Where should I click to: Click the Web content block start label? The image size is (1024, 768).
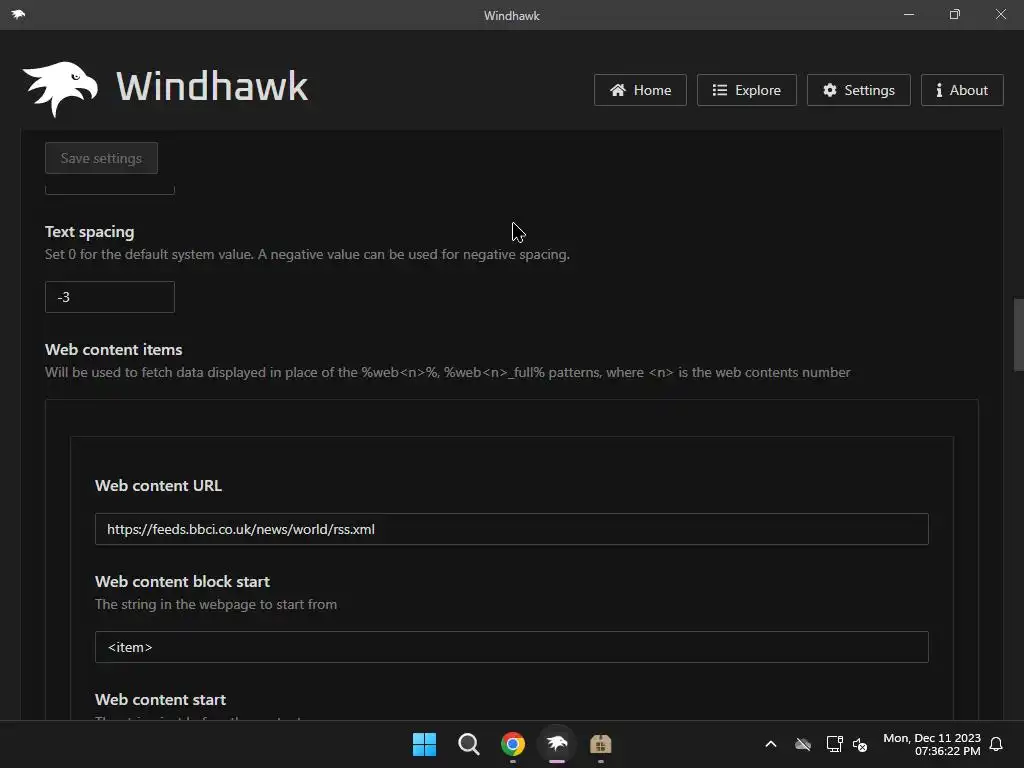182,581
